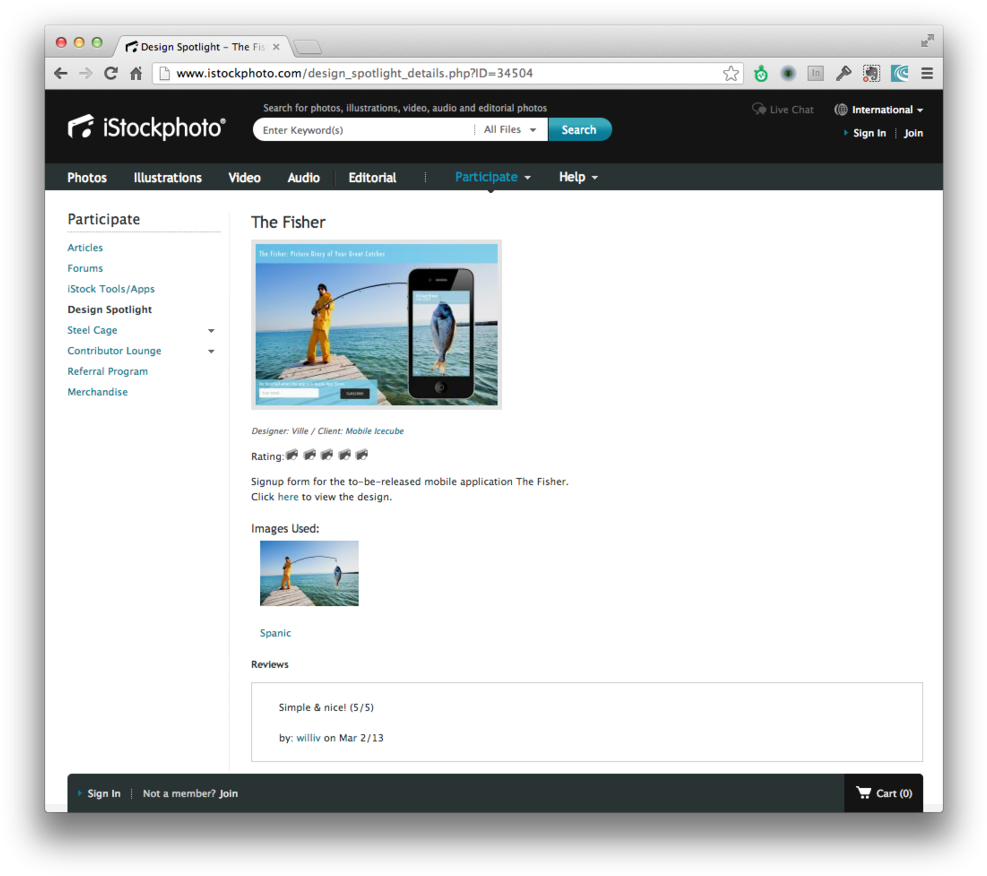Open the shopping Cart (0) icon
The width and height of the screenshot is (987, 876).
tap(884, 793)
